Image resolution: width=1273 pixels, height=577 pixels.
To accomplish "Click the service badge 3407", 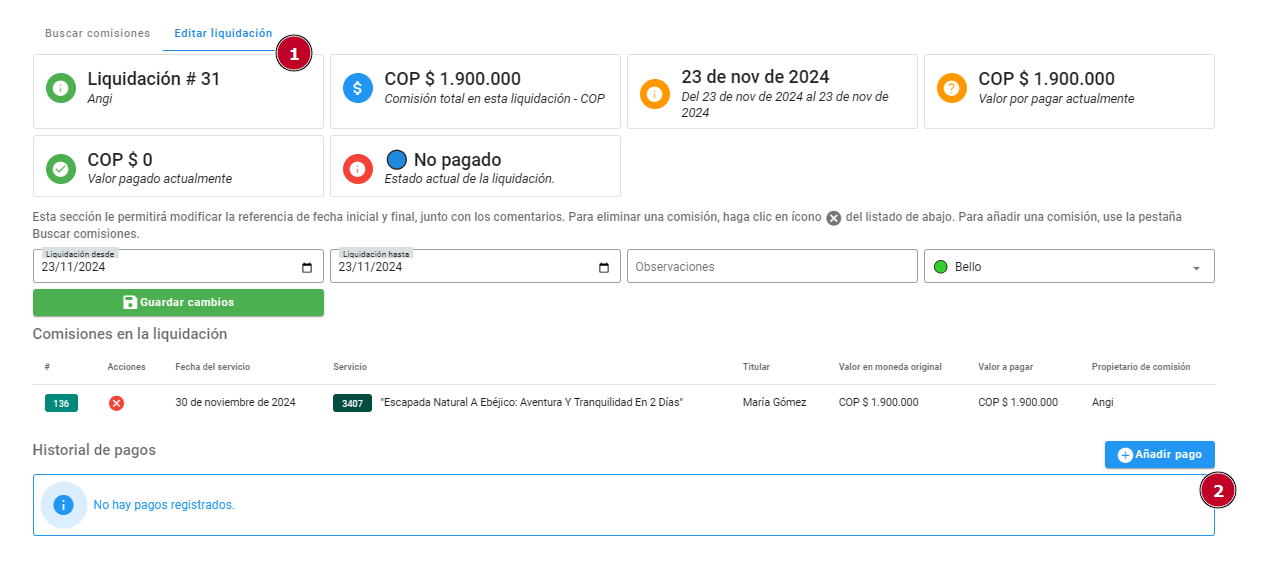I will pos(352,403).
